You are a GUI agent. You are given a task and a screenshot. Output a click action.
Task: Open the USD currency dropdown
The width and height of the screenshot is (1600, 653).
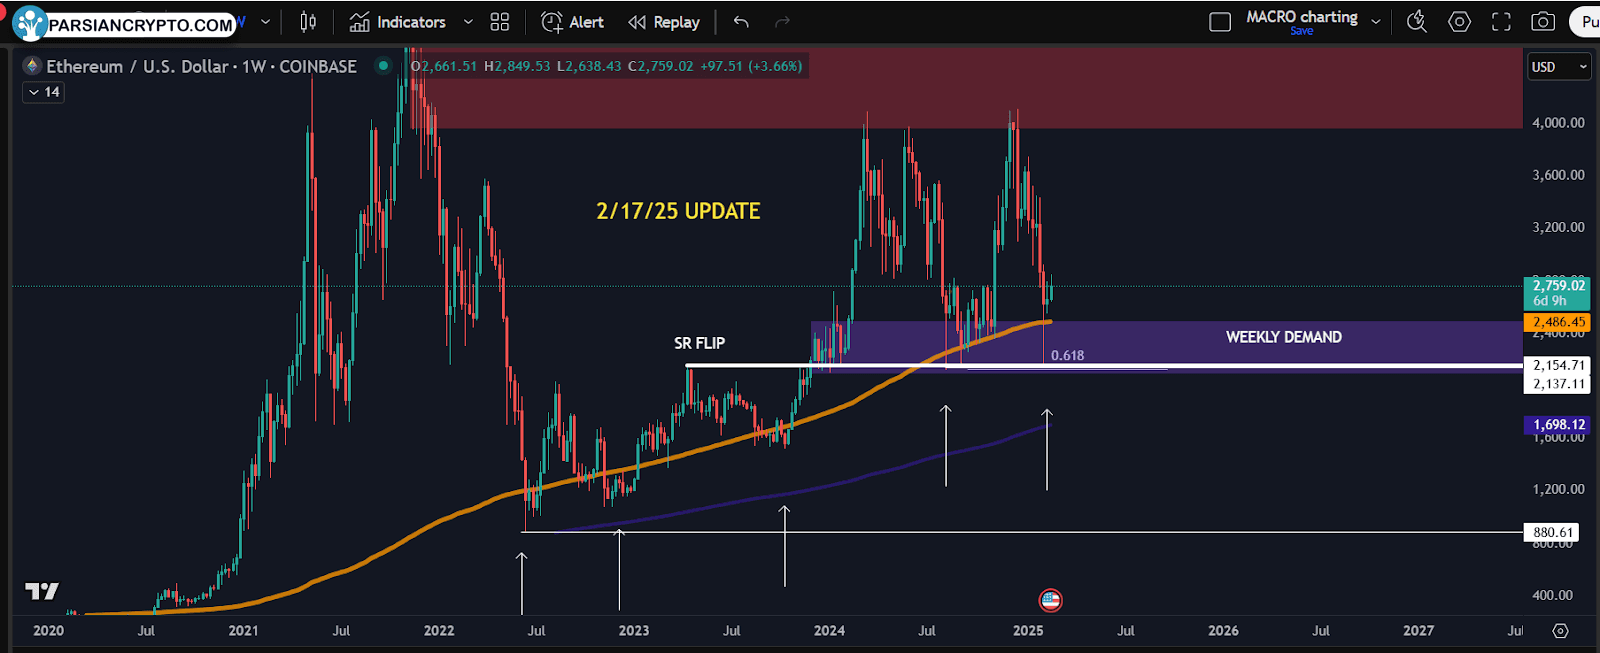(1558, 67)
